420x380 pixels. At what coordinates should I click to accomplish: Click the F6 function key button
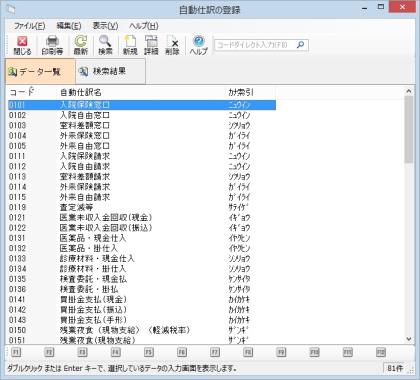point(182,352)
